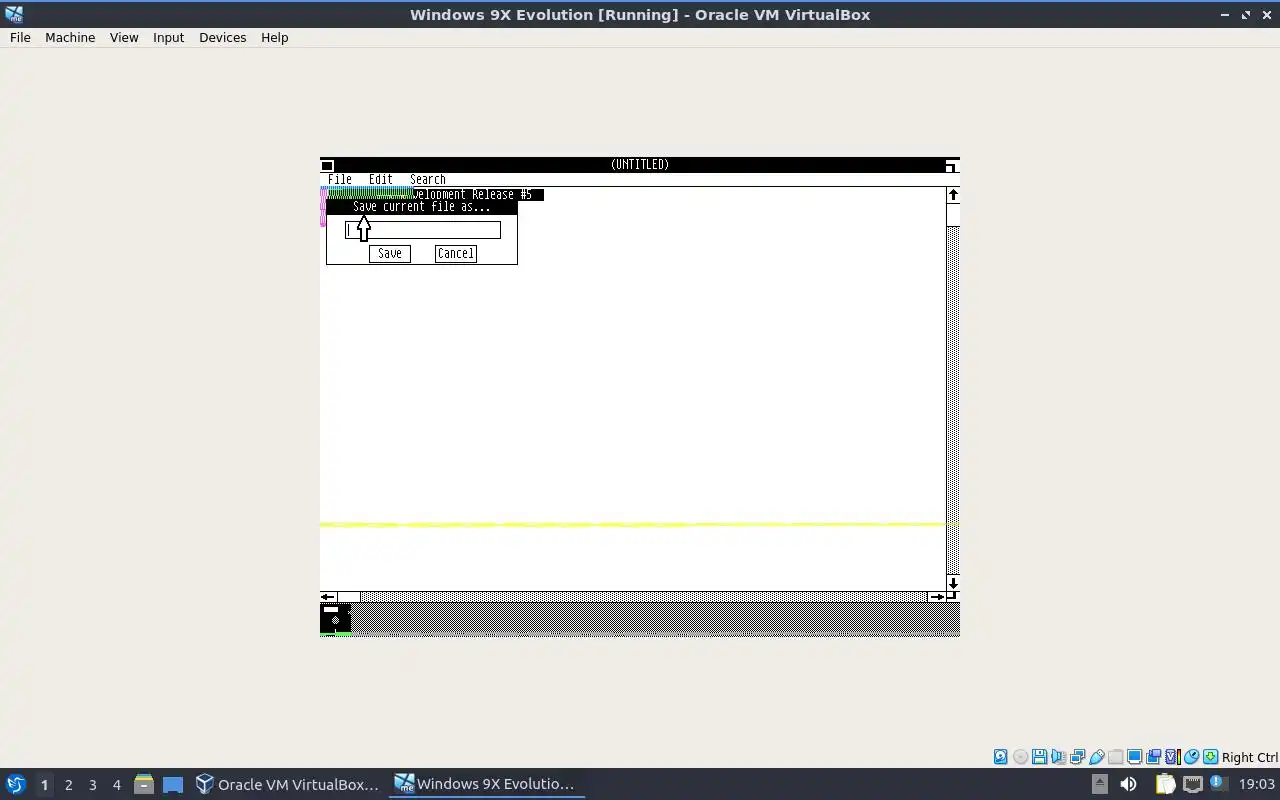Click the floppy disk indicator icon
Screen dimensions: 1280x800
pos(1039,757)
